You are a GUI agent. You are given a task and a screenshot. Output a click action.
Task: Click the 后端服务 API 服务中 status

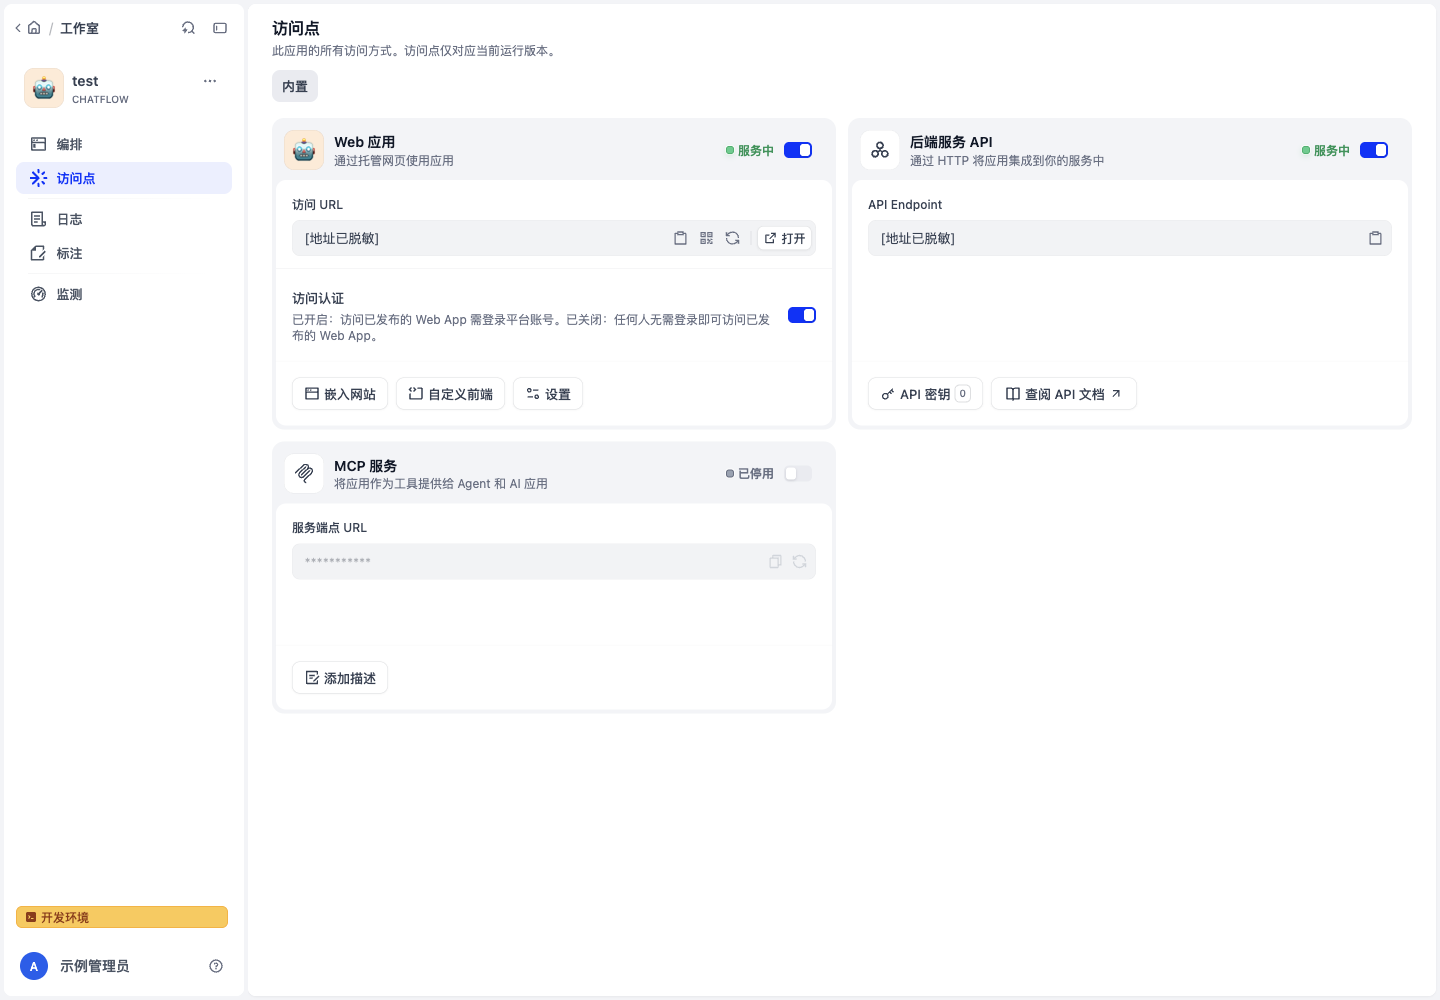click(x=1326, y=150)
